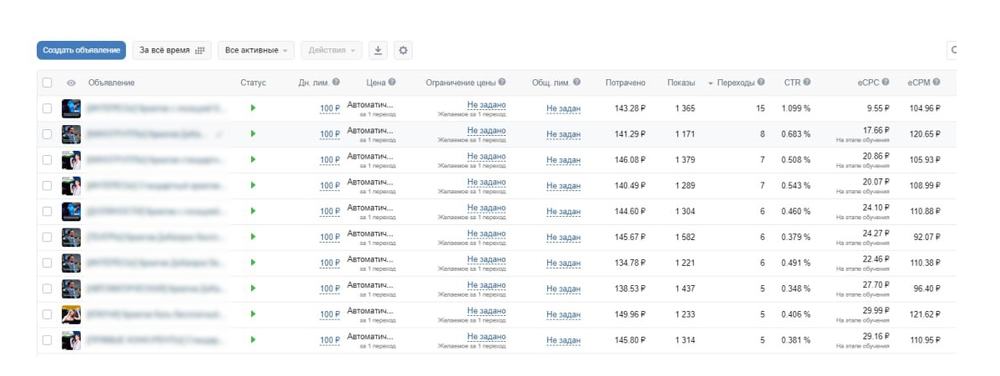Image resolution: width=1000 pixels, height=376 pixels.
Task: Expand the Все активные filter
Action: click(x=256, y=50)
